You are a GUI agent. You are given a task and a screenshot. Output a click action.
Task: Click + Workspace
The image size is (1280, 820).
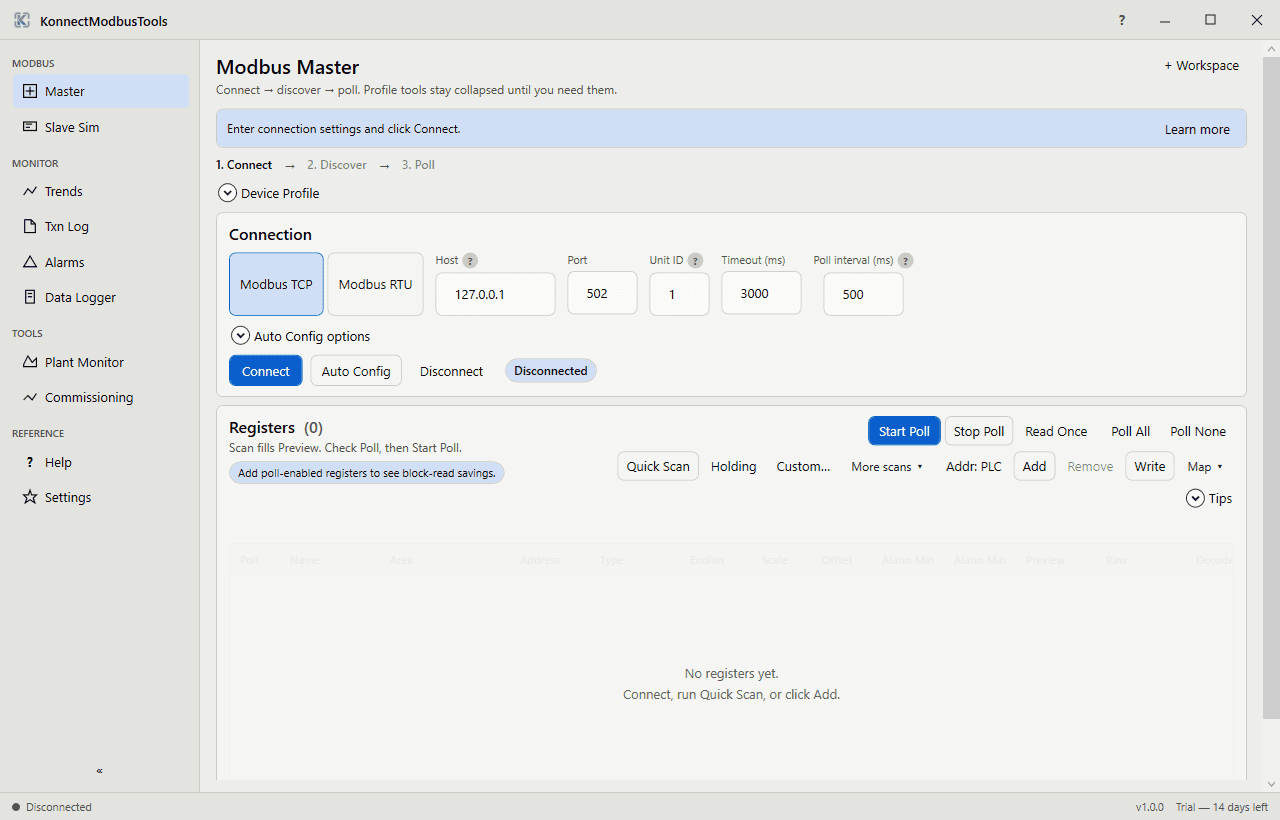(1201, 65)
